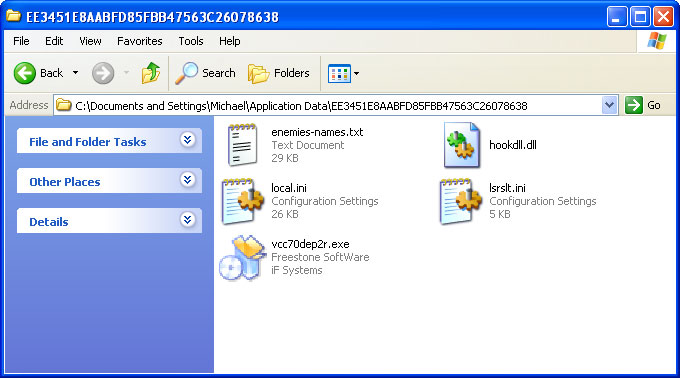Click the File and Folder Tasks header
The width and height of the screenshot is (680, 378).
point(109,140)
